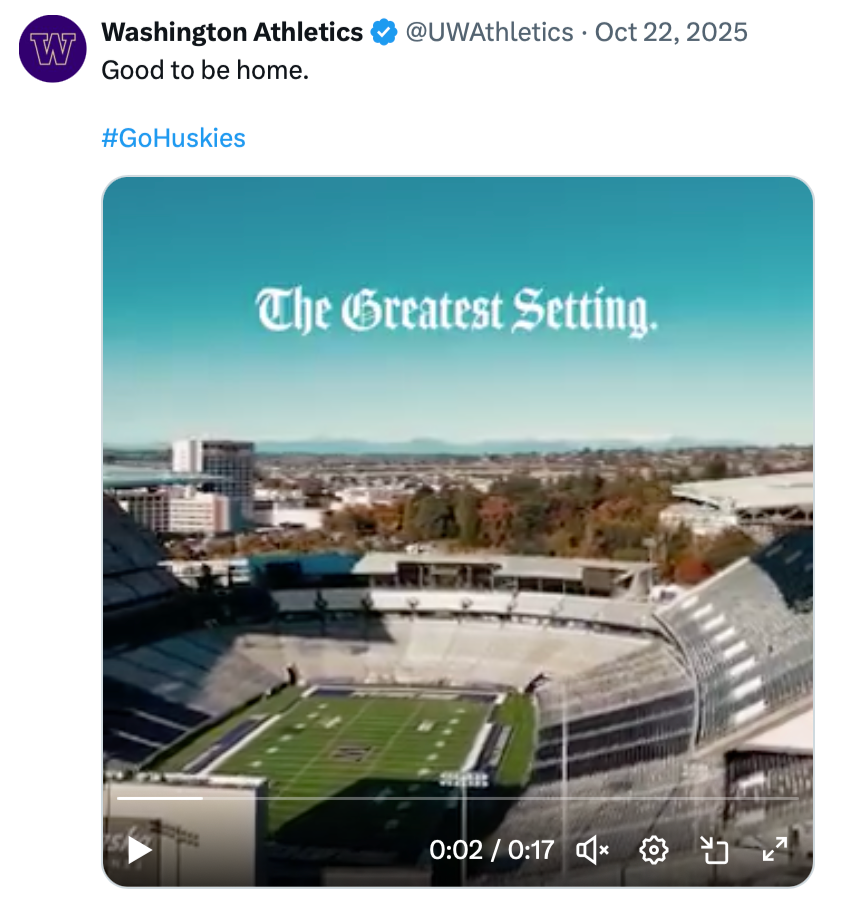Open the #GoHuskies hashtag

click(x=173, y=138)
